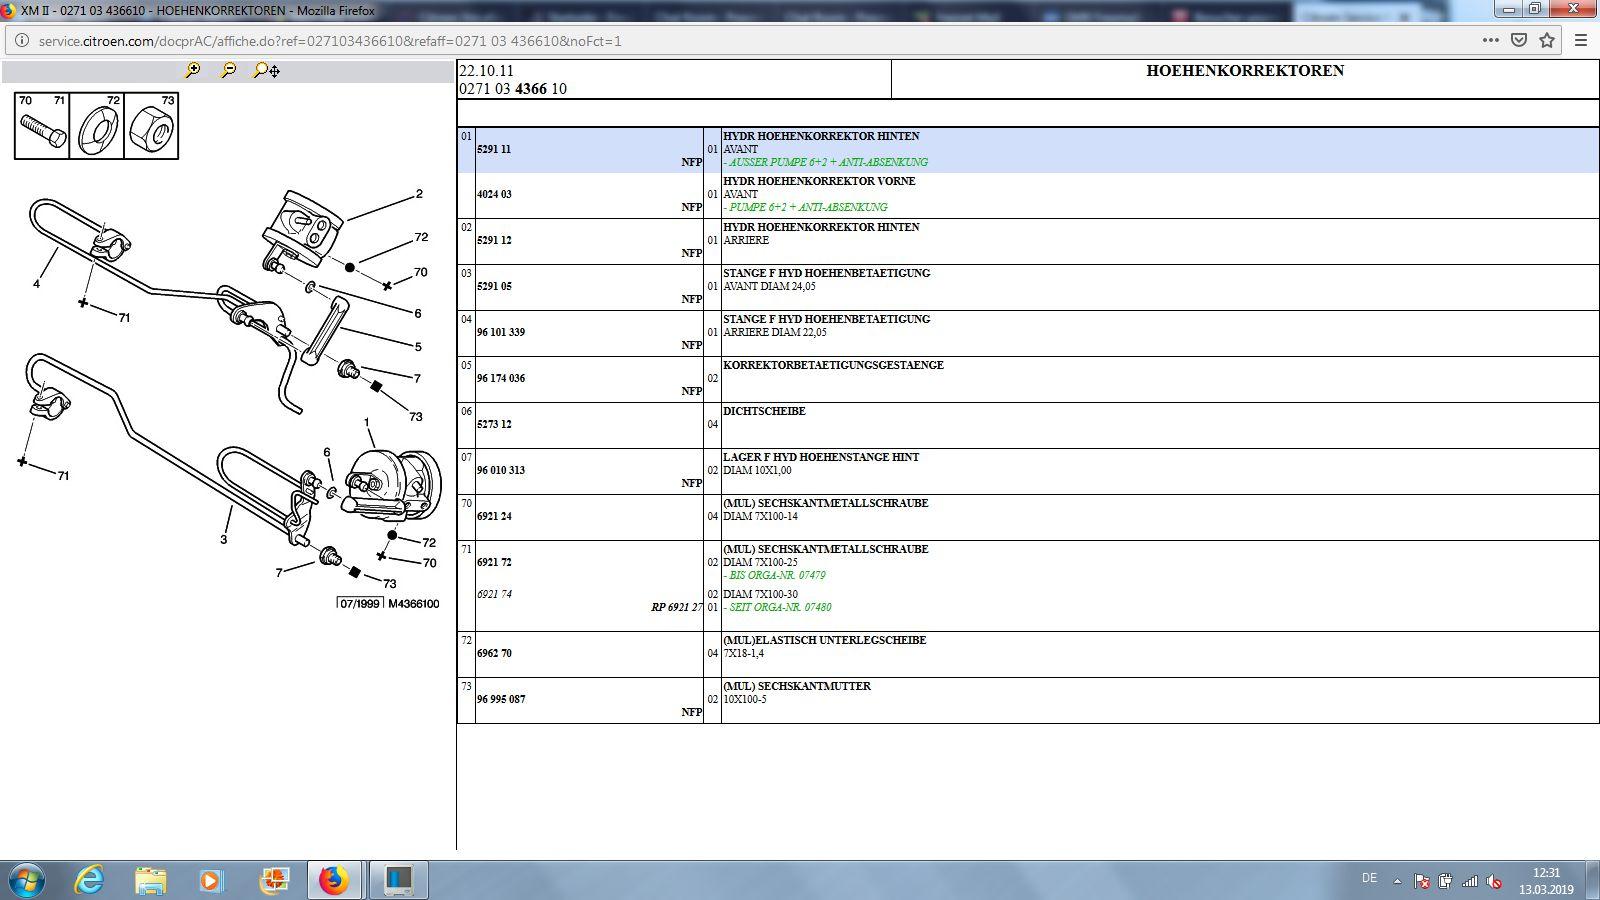Click the taskbar icon left of Firefox
The height and width of the screenshot is (900, 1600).
click(x=273, y=880)
